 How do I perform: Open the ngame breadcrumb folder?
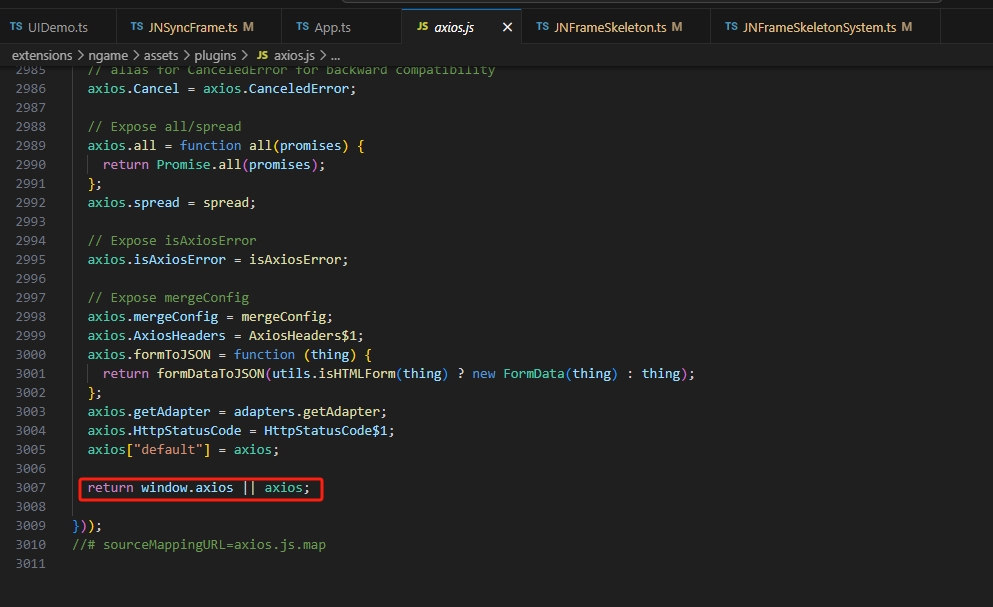[x=108, y=56]
